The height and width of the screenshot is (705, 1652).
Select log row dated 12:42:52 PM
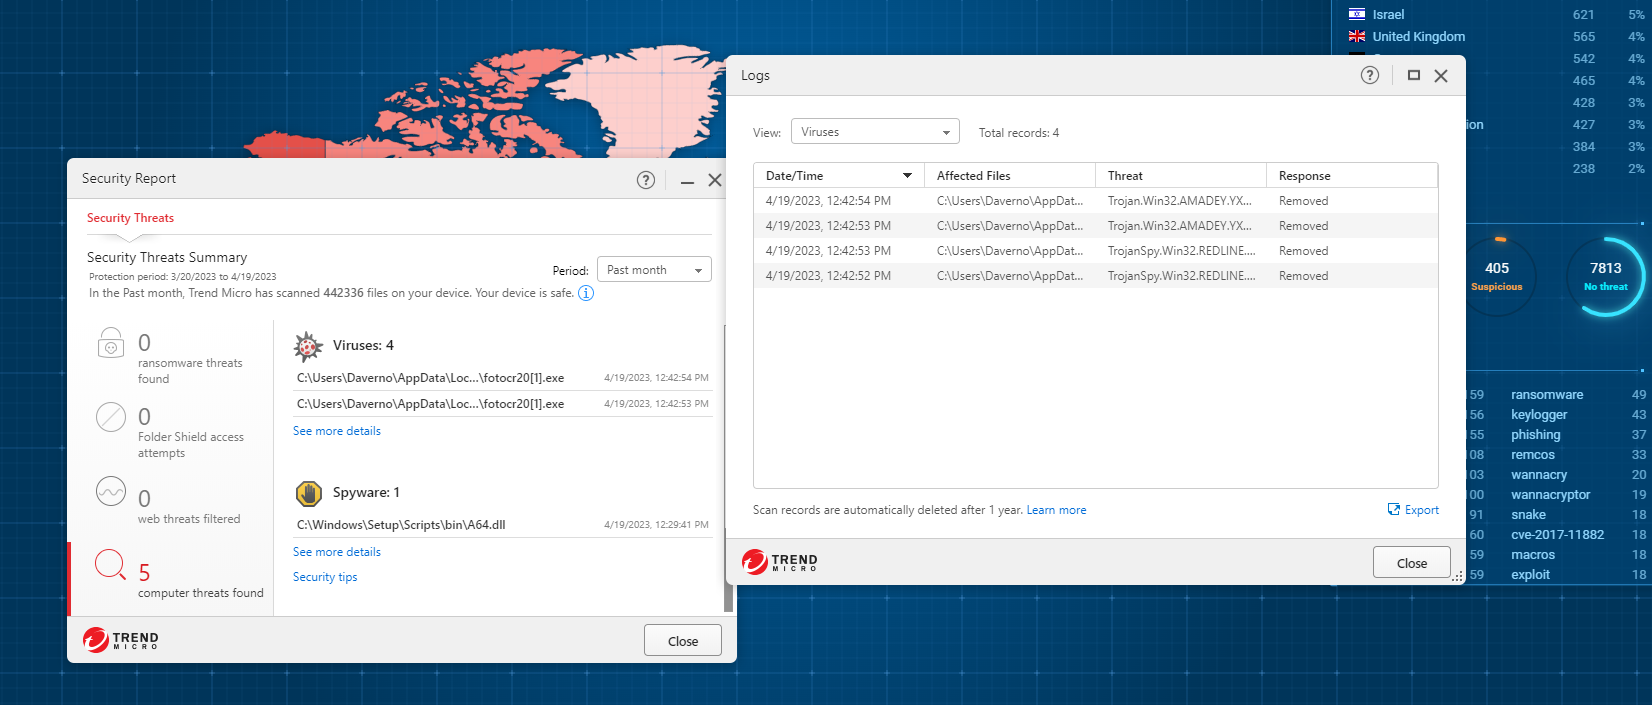1095,276
